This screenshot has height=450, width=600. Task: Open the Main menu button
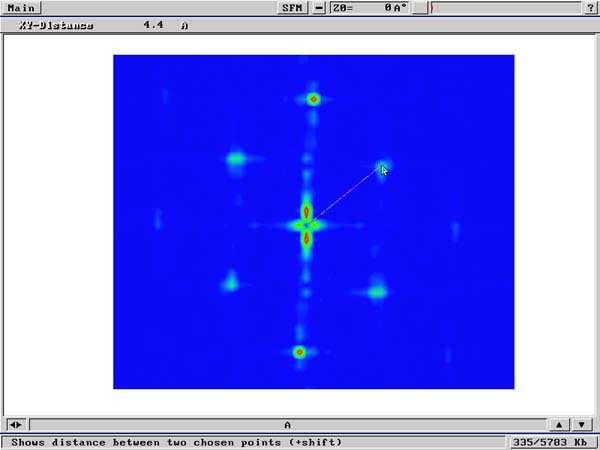[x=20, y=7]
